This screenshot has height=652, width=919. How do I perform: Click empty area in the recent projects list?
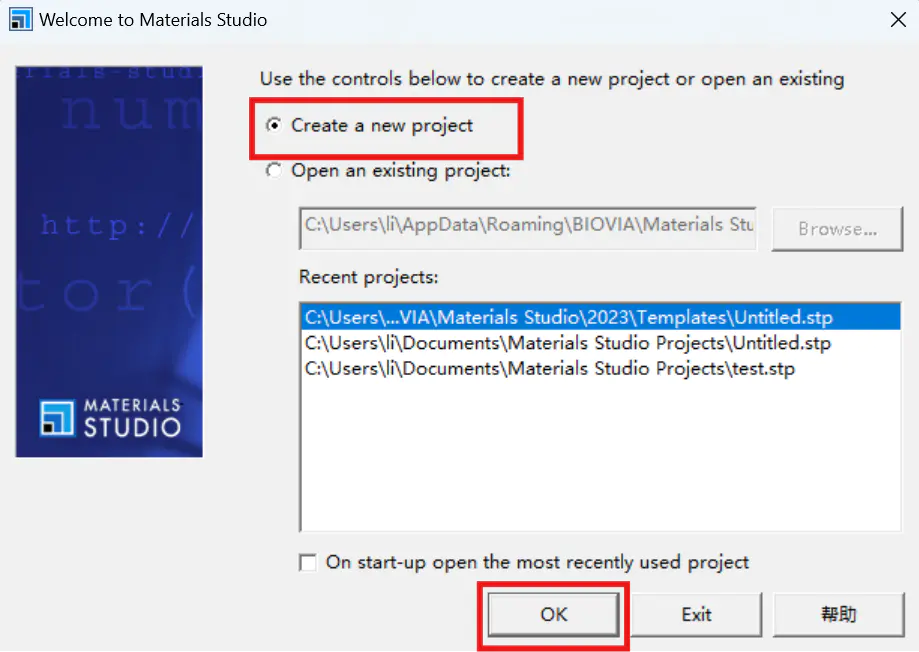click(600, 457)
